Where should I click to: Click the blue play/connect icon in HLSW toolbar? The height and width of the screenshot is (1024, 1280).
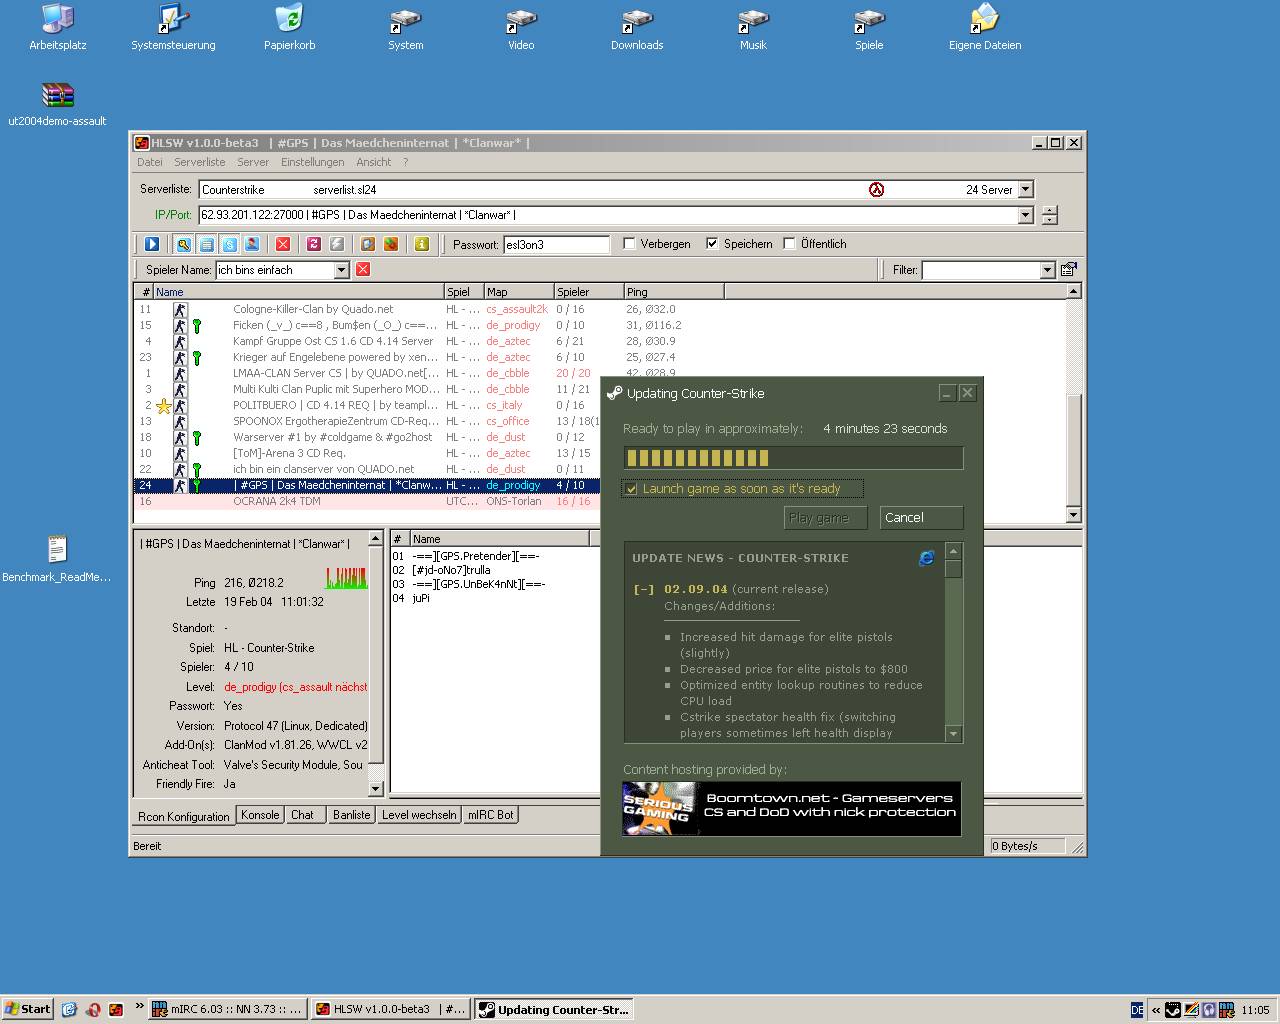pyautogui.click(x=152, y=244)
